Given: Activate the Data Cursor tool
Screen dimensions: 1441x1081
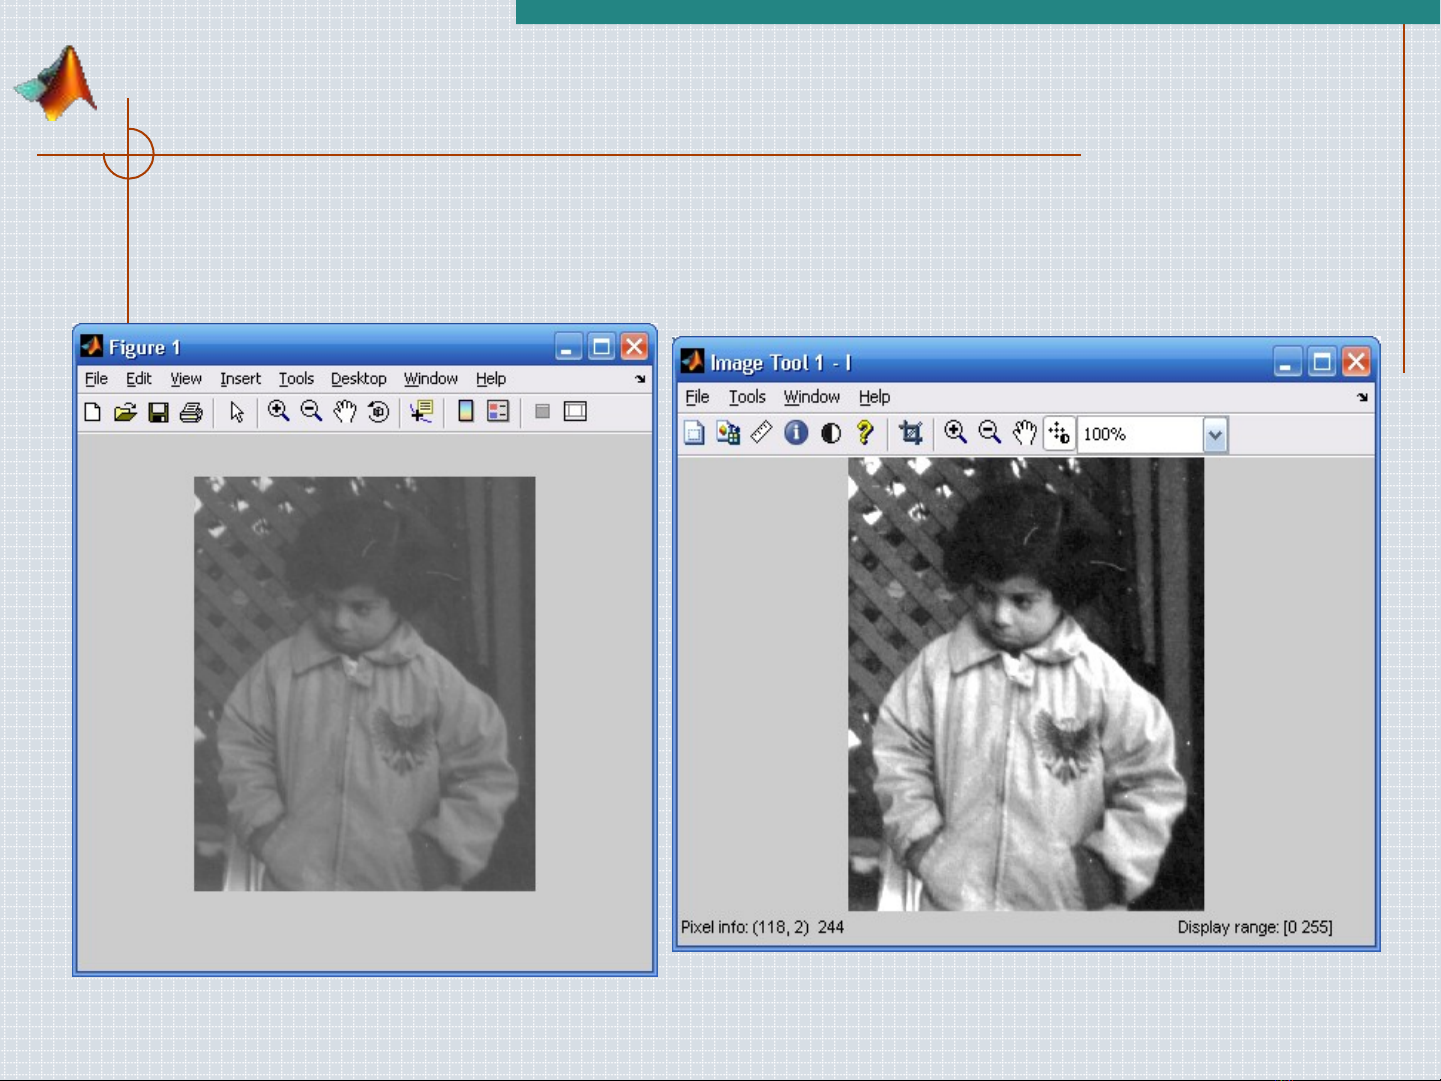Looking at the screenshot, I should click(422, 412).
